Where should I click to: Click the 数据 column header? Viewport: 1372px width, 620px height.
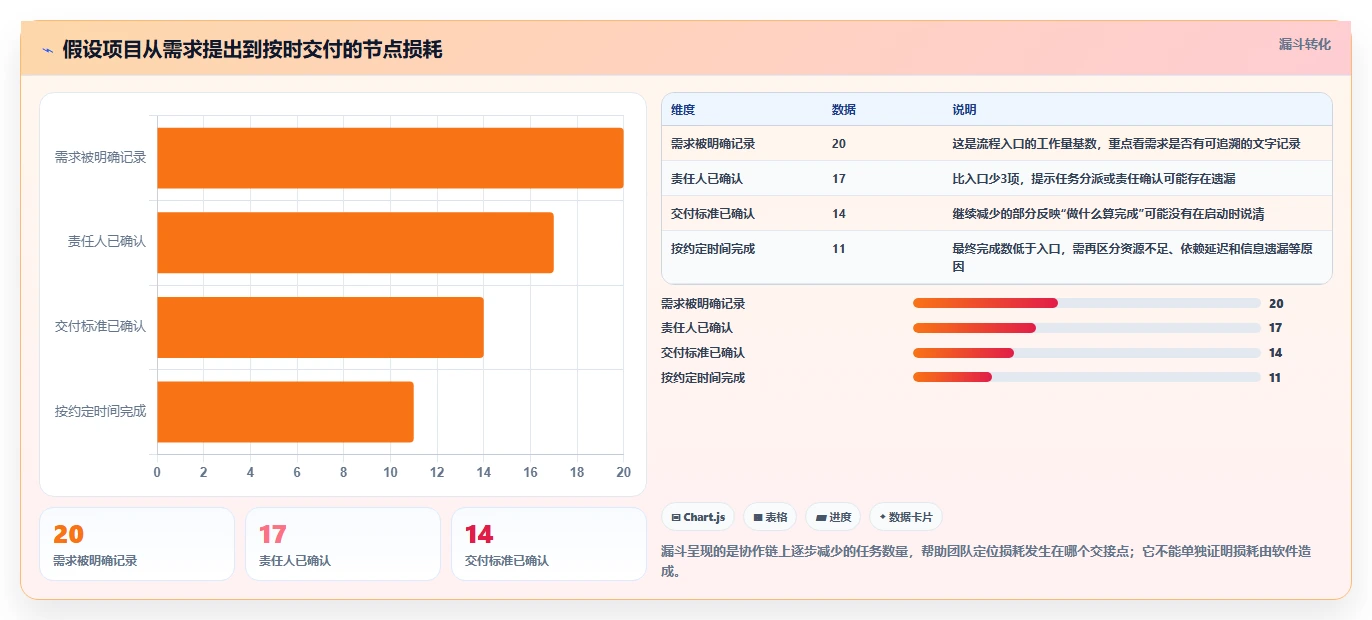coord(843,110)
